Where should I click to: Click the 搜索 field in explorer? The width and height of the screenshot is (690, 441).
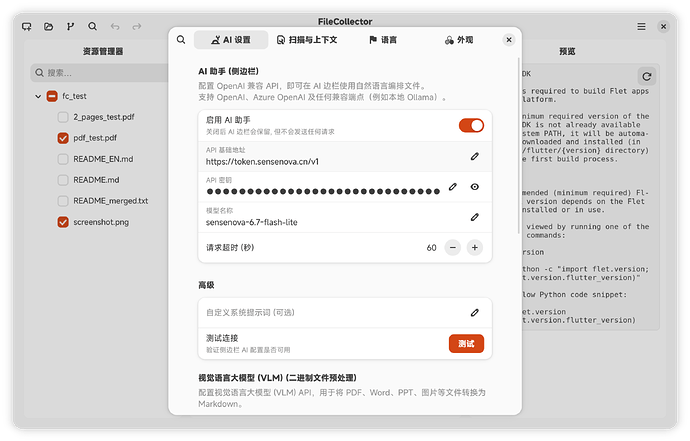[x=99, y=73]
